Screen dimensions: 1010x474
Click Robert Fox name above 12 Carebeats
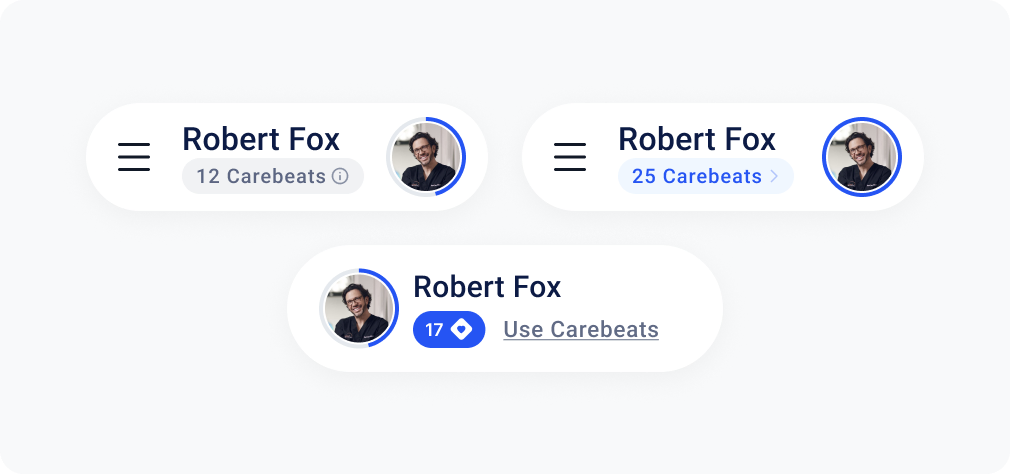[261, 139]
